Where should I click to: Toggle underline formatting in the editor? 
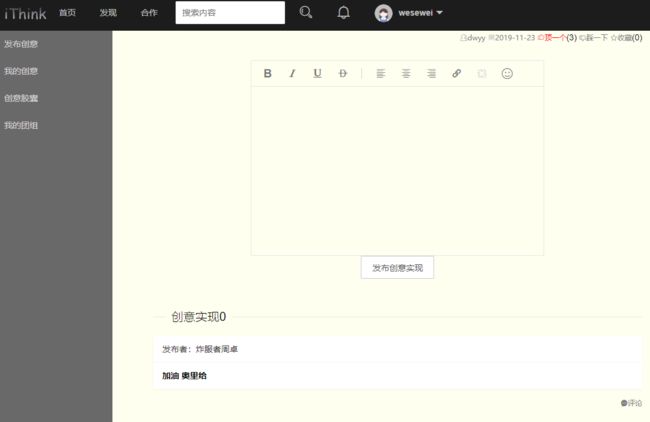317,73
